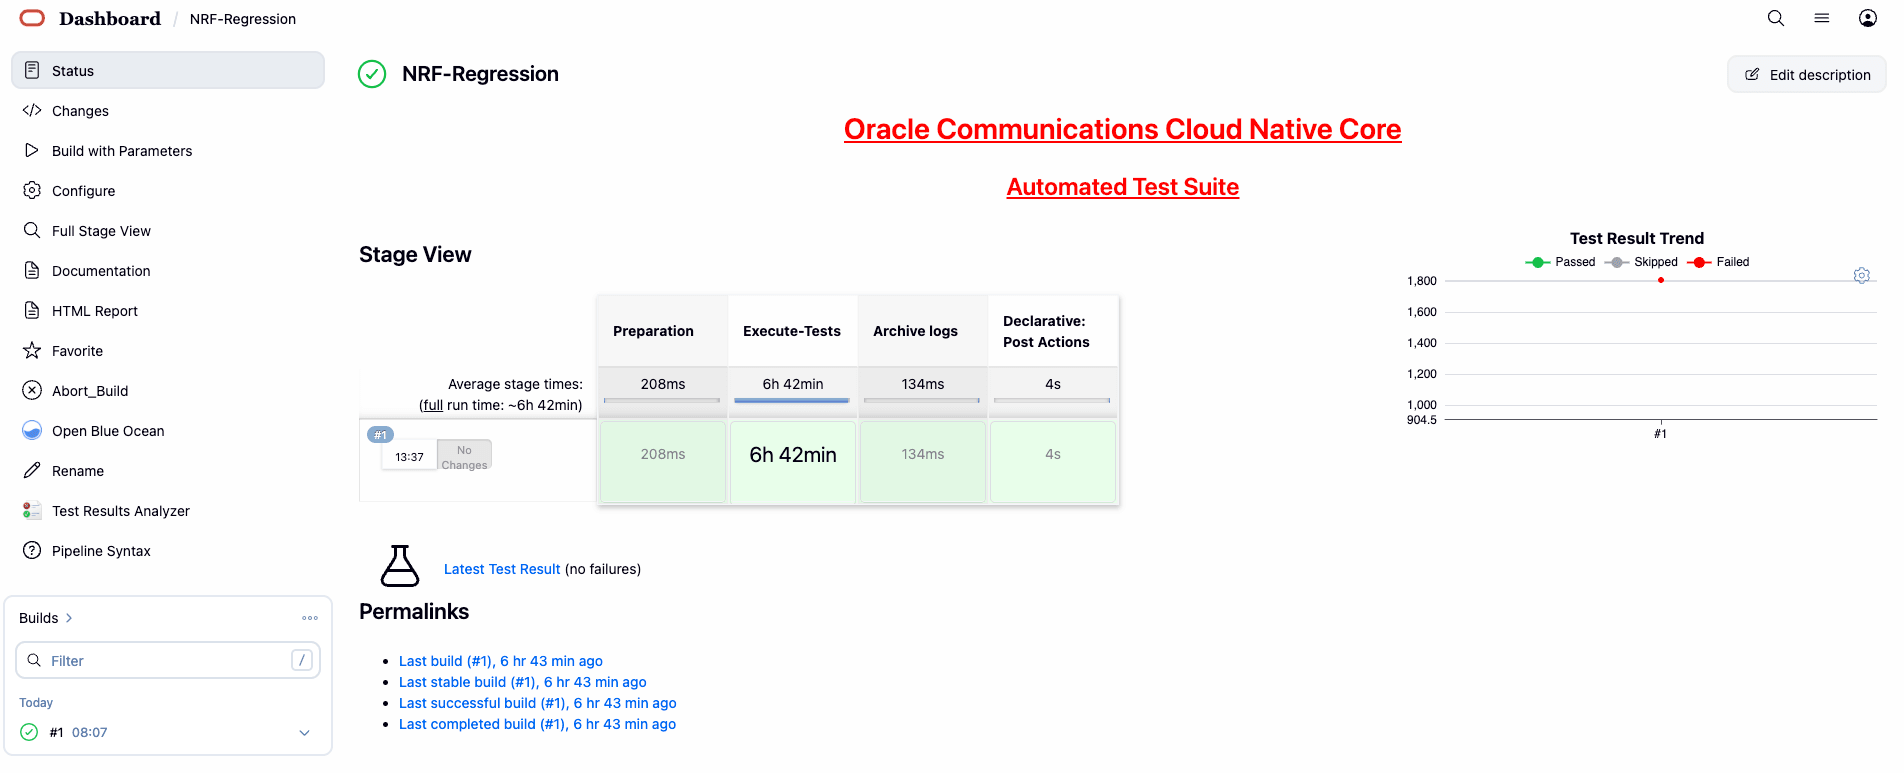Select Pipeline Syntax menu entry
Screen dimensions: 1904x773
click(x=168, y=550)
